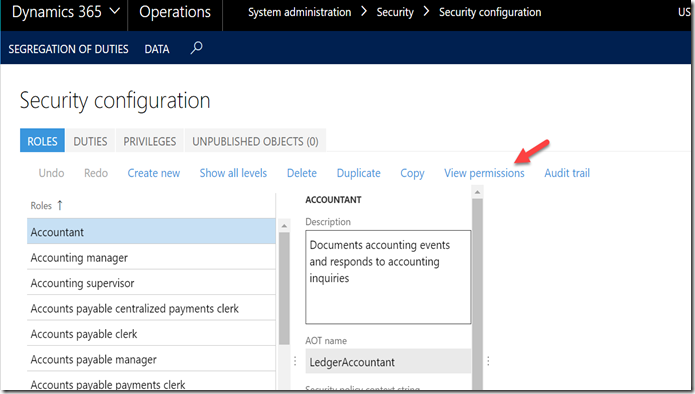Click the details pane scrollbar
The height and width of the screenshot is (394, 695).
pos(477,294)
